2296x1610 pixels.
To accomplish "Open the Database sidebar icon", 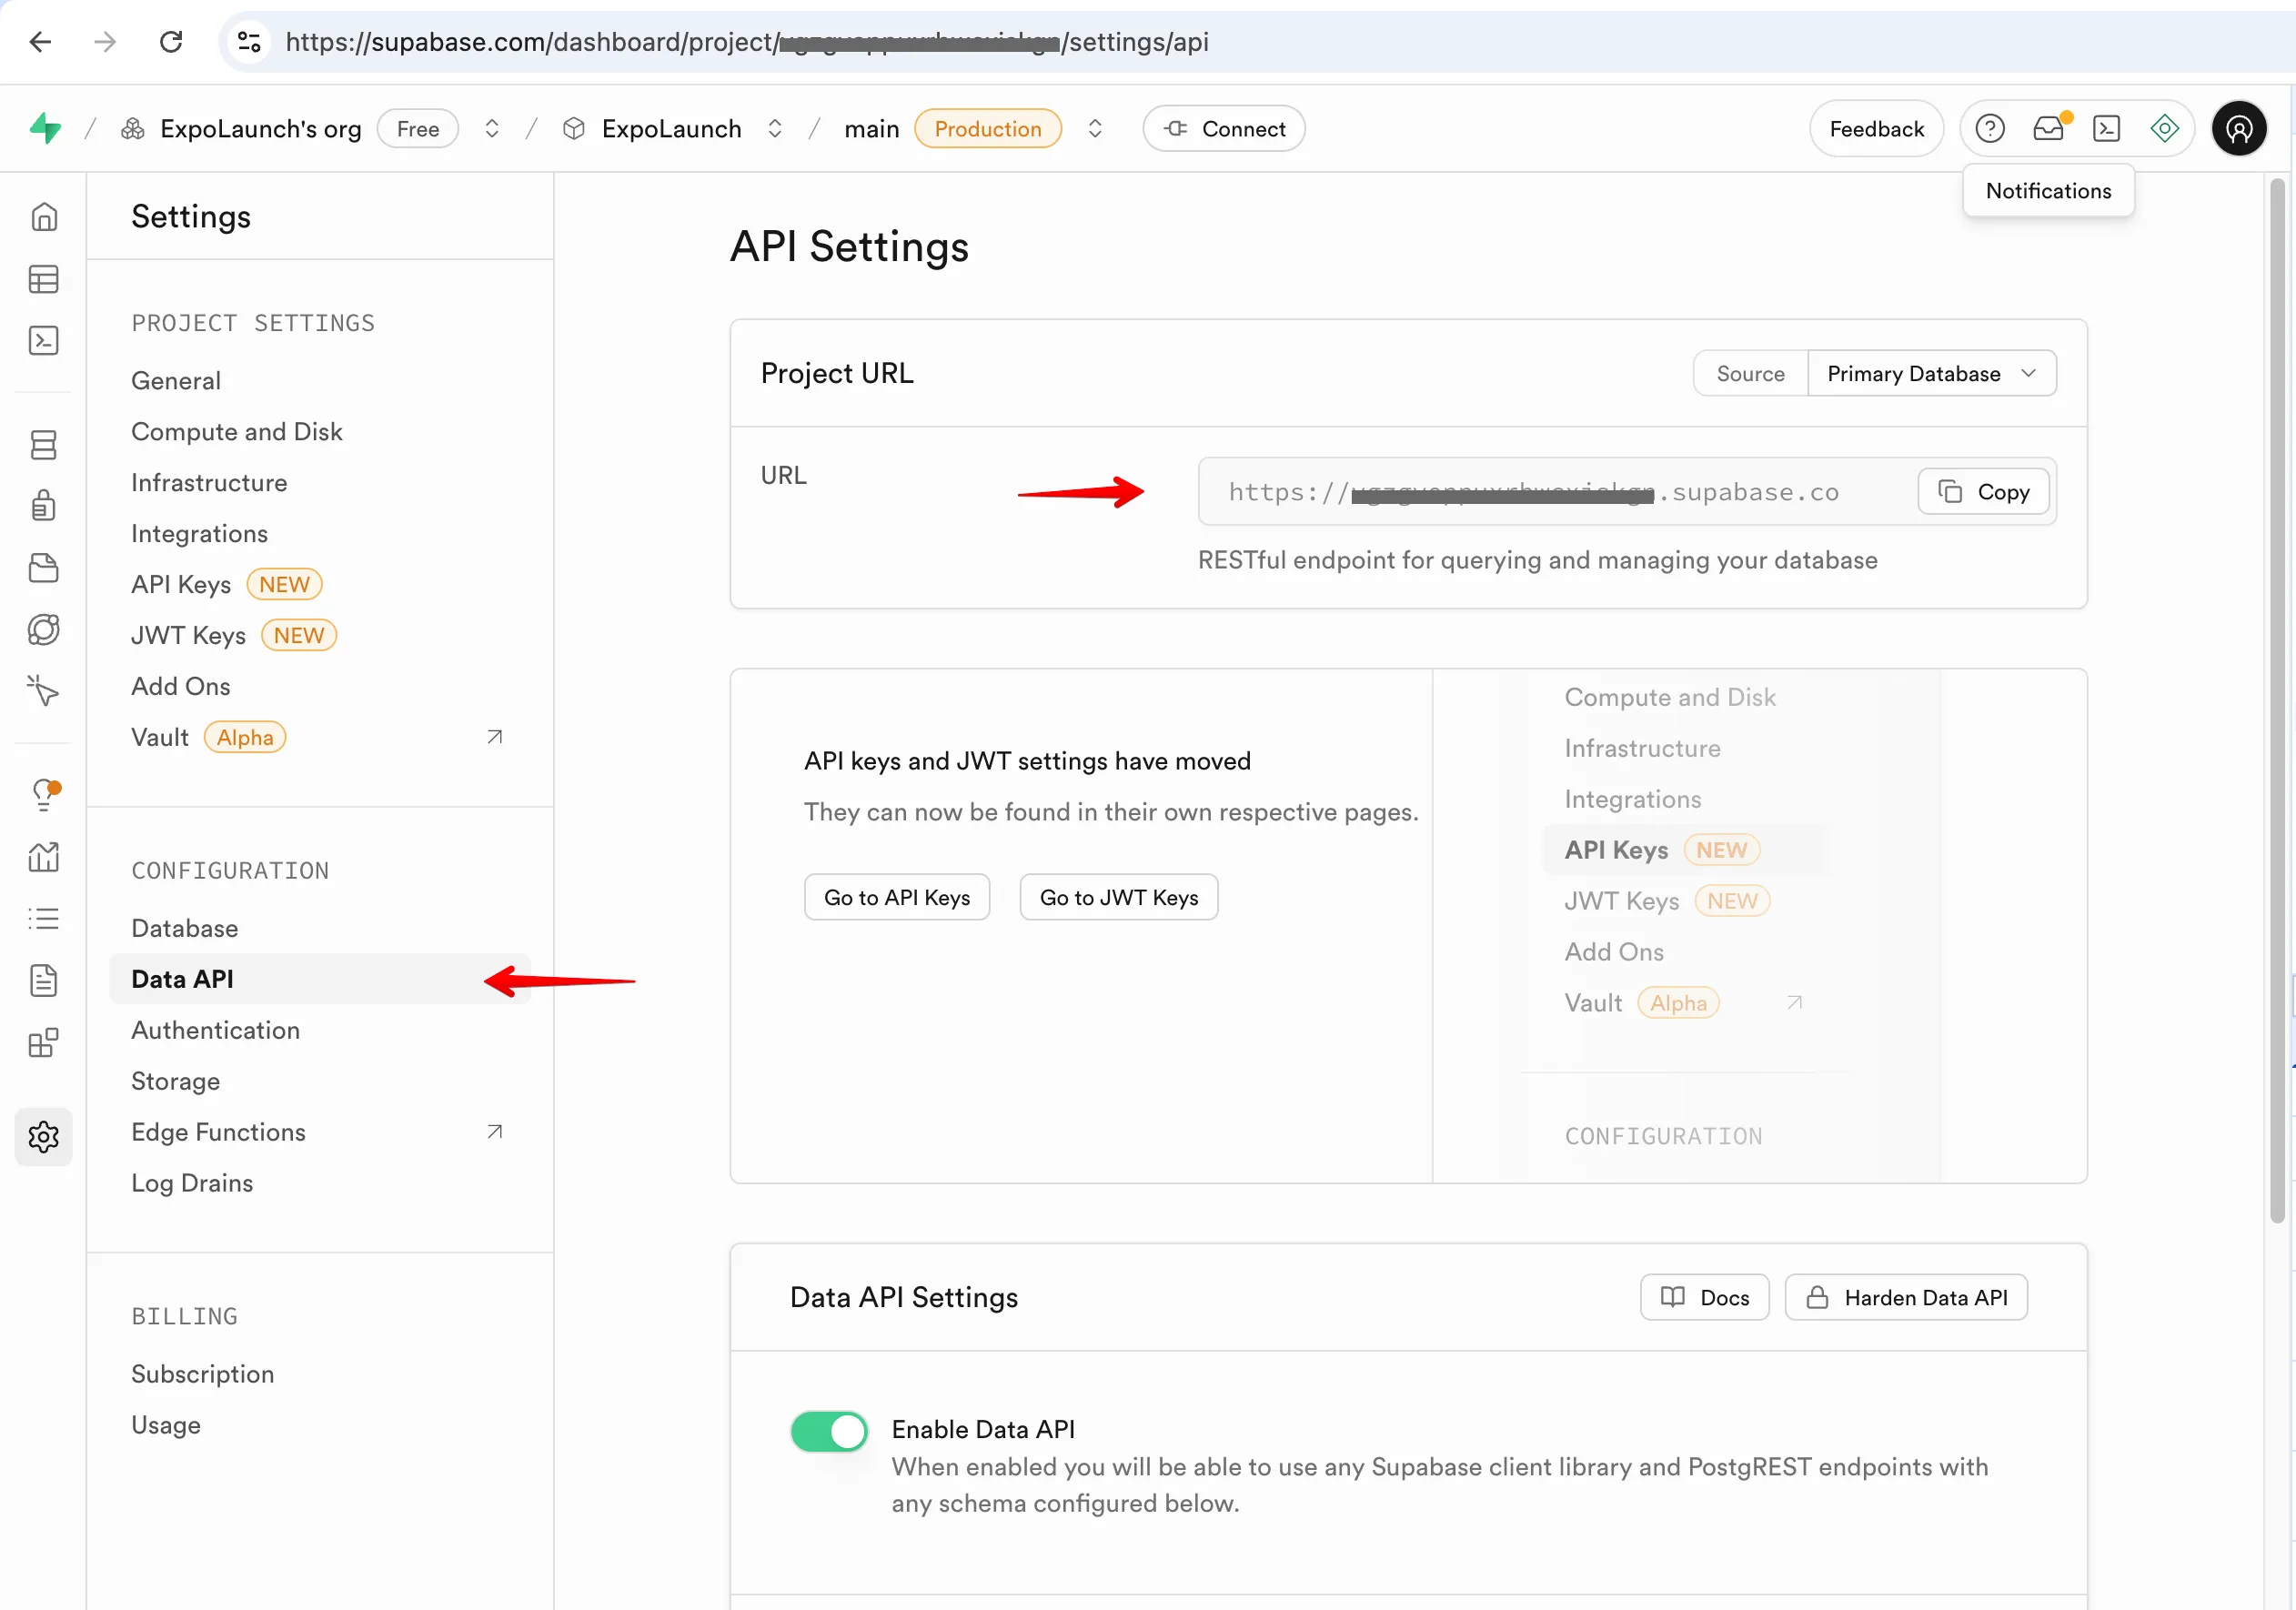I will [x=44, y=445].
